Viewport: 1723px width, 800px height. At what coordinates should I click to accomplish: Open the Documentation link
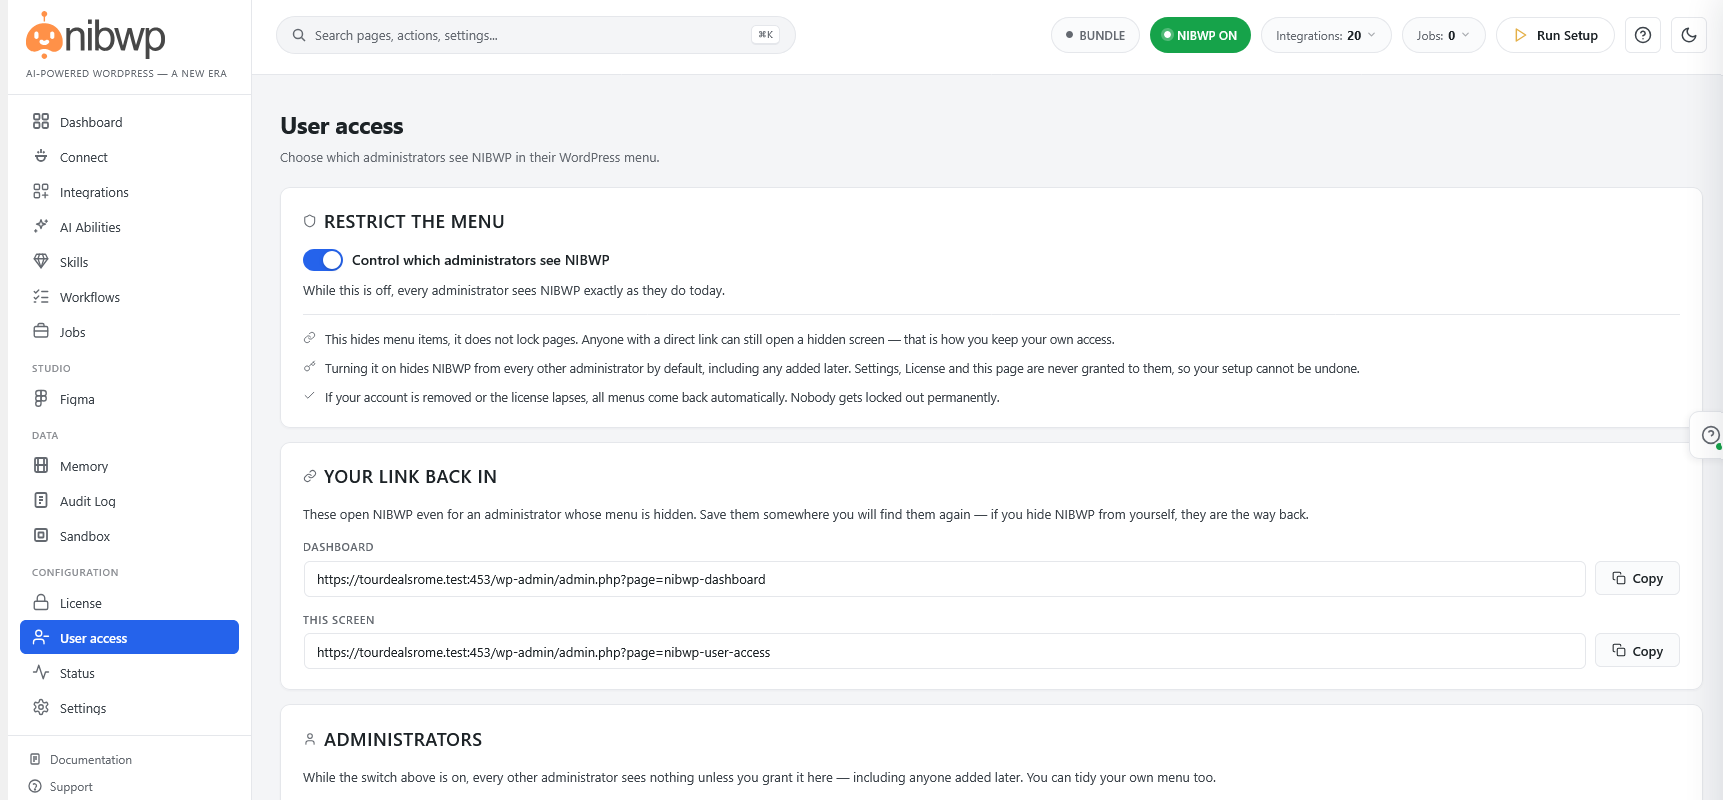tap(91, 760)
